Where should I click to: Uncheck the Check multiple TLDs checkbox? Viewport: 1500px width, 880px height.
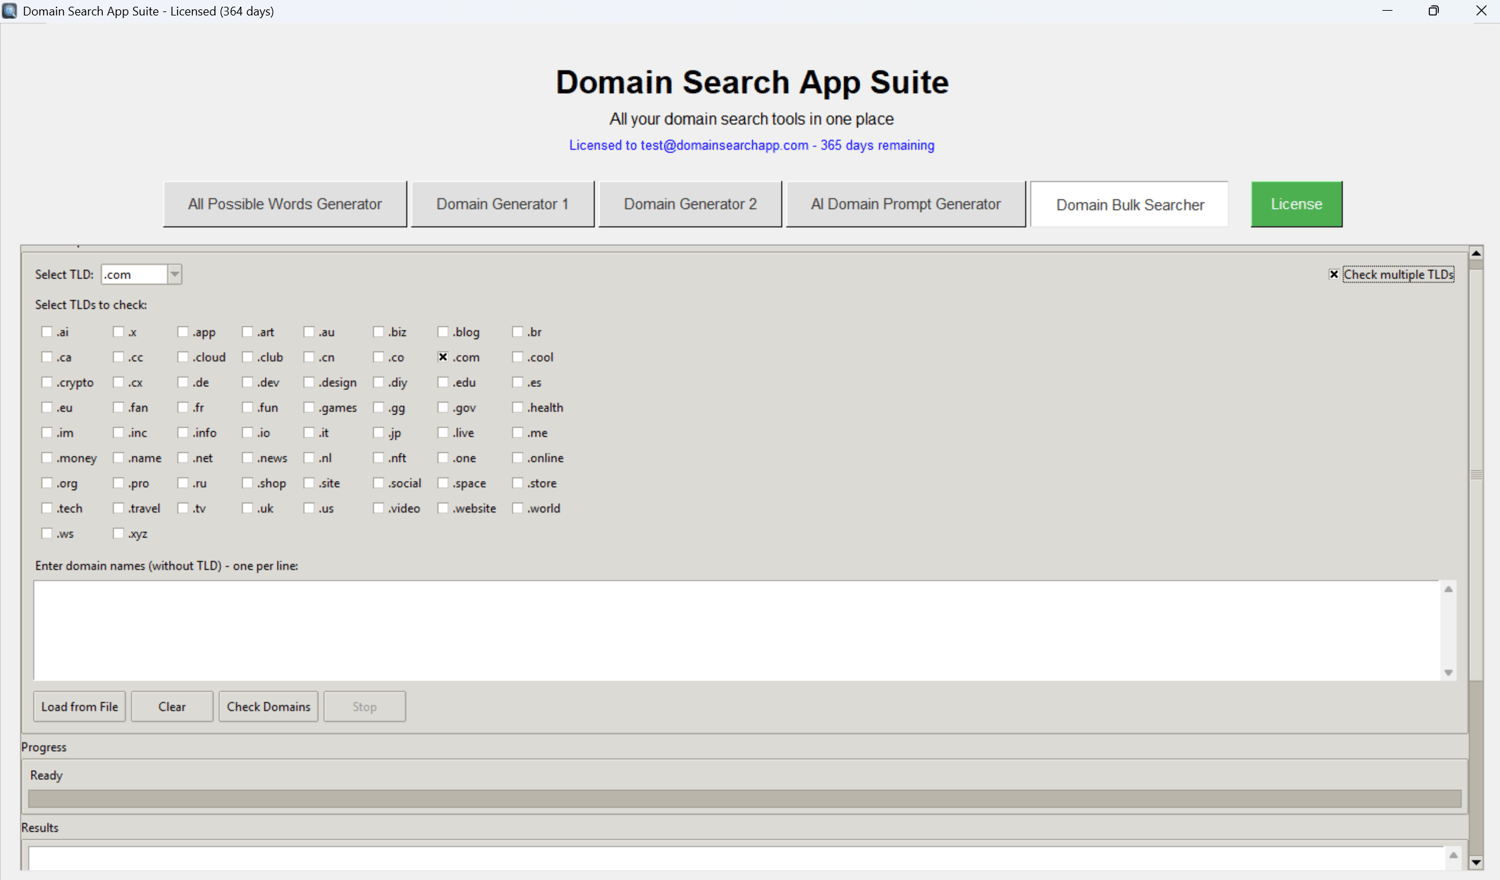(1334, 274)
